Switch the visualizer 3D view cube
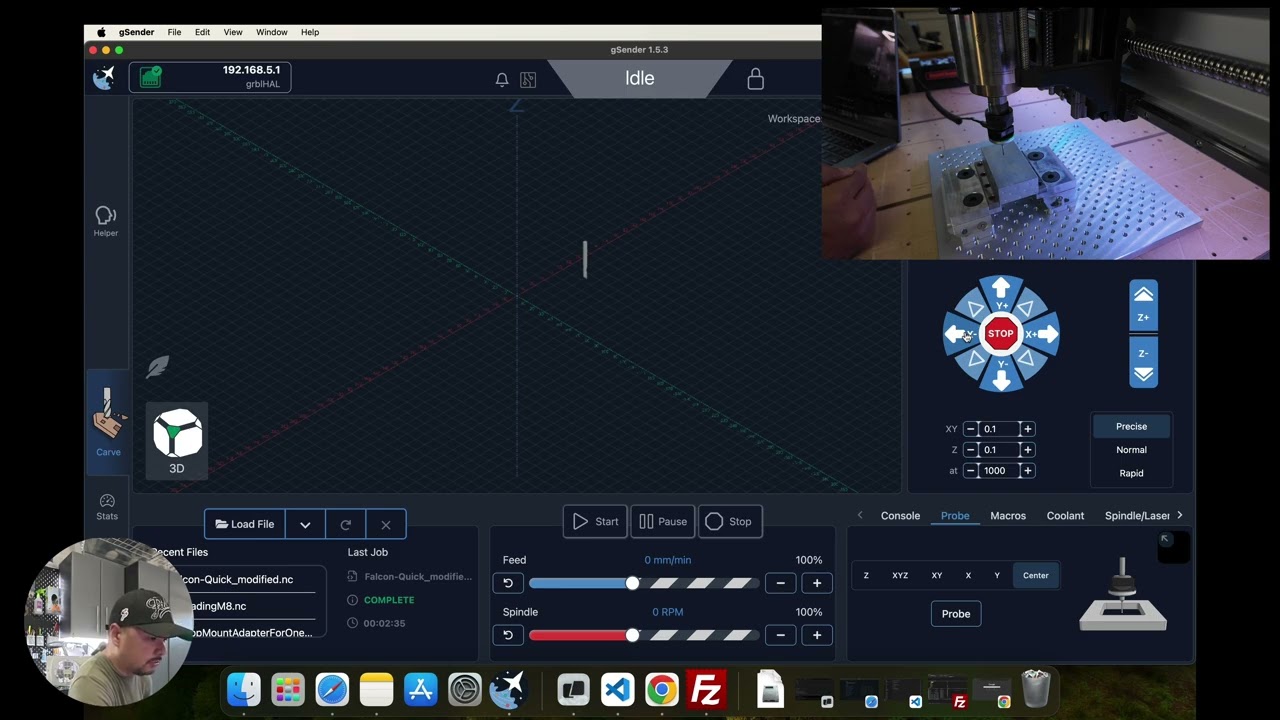The width and height of the screenshot is (1280, 720). pos(177,440)
